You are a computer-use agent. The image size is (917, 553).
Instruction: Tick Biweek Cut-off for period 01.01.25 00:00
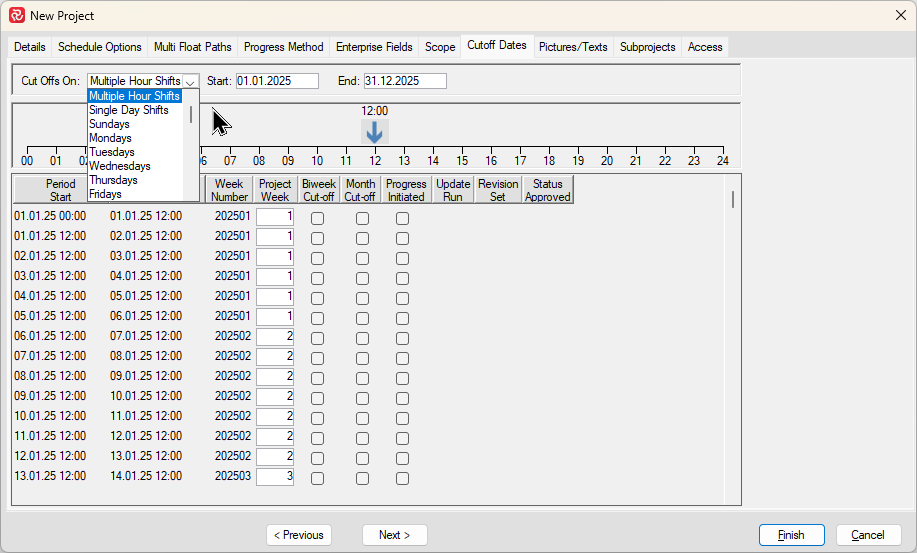318,219
